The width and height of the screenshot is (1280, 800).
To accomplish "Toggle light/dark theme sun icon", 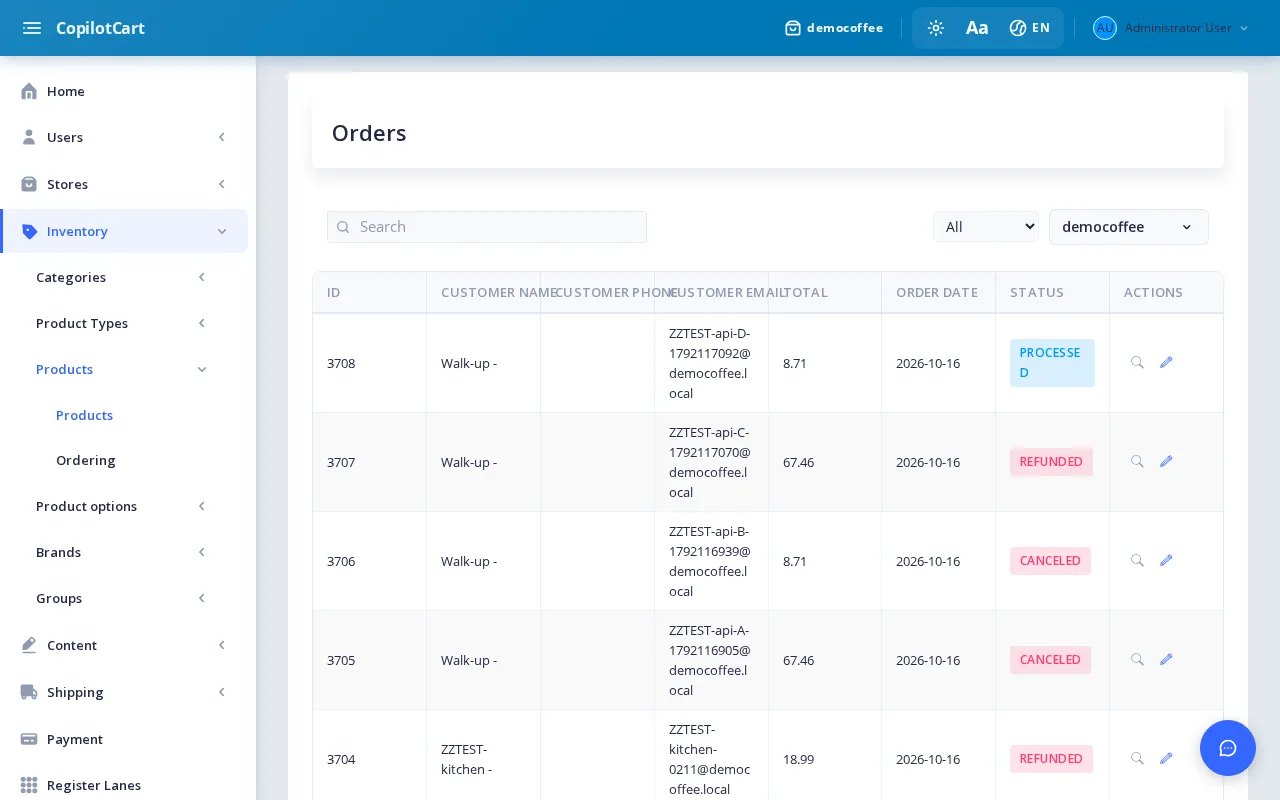I will pos(936,28).
